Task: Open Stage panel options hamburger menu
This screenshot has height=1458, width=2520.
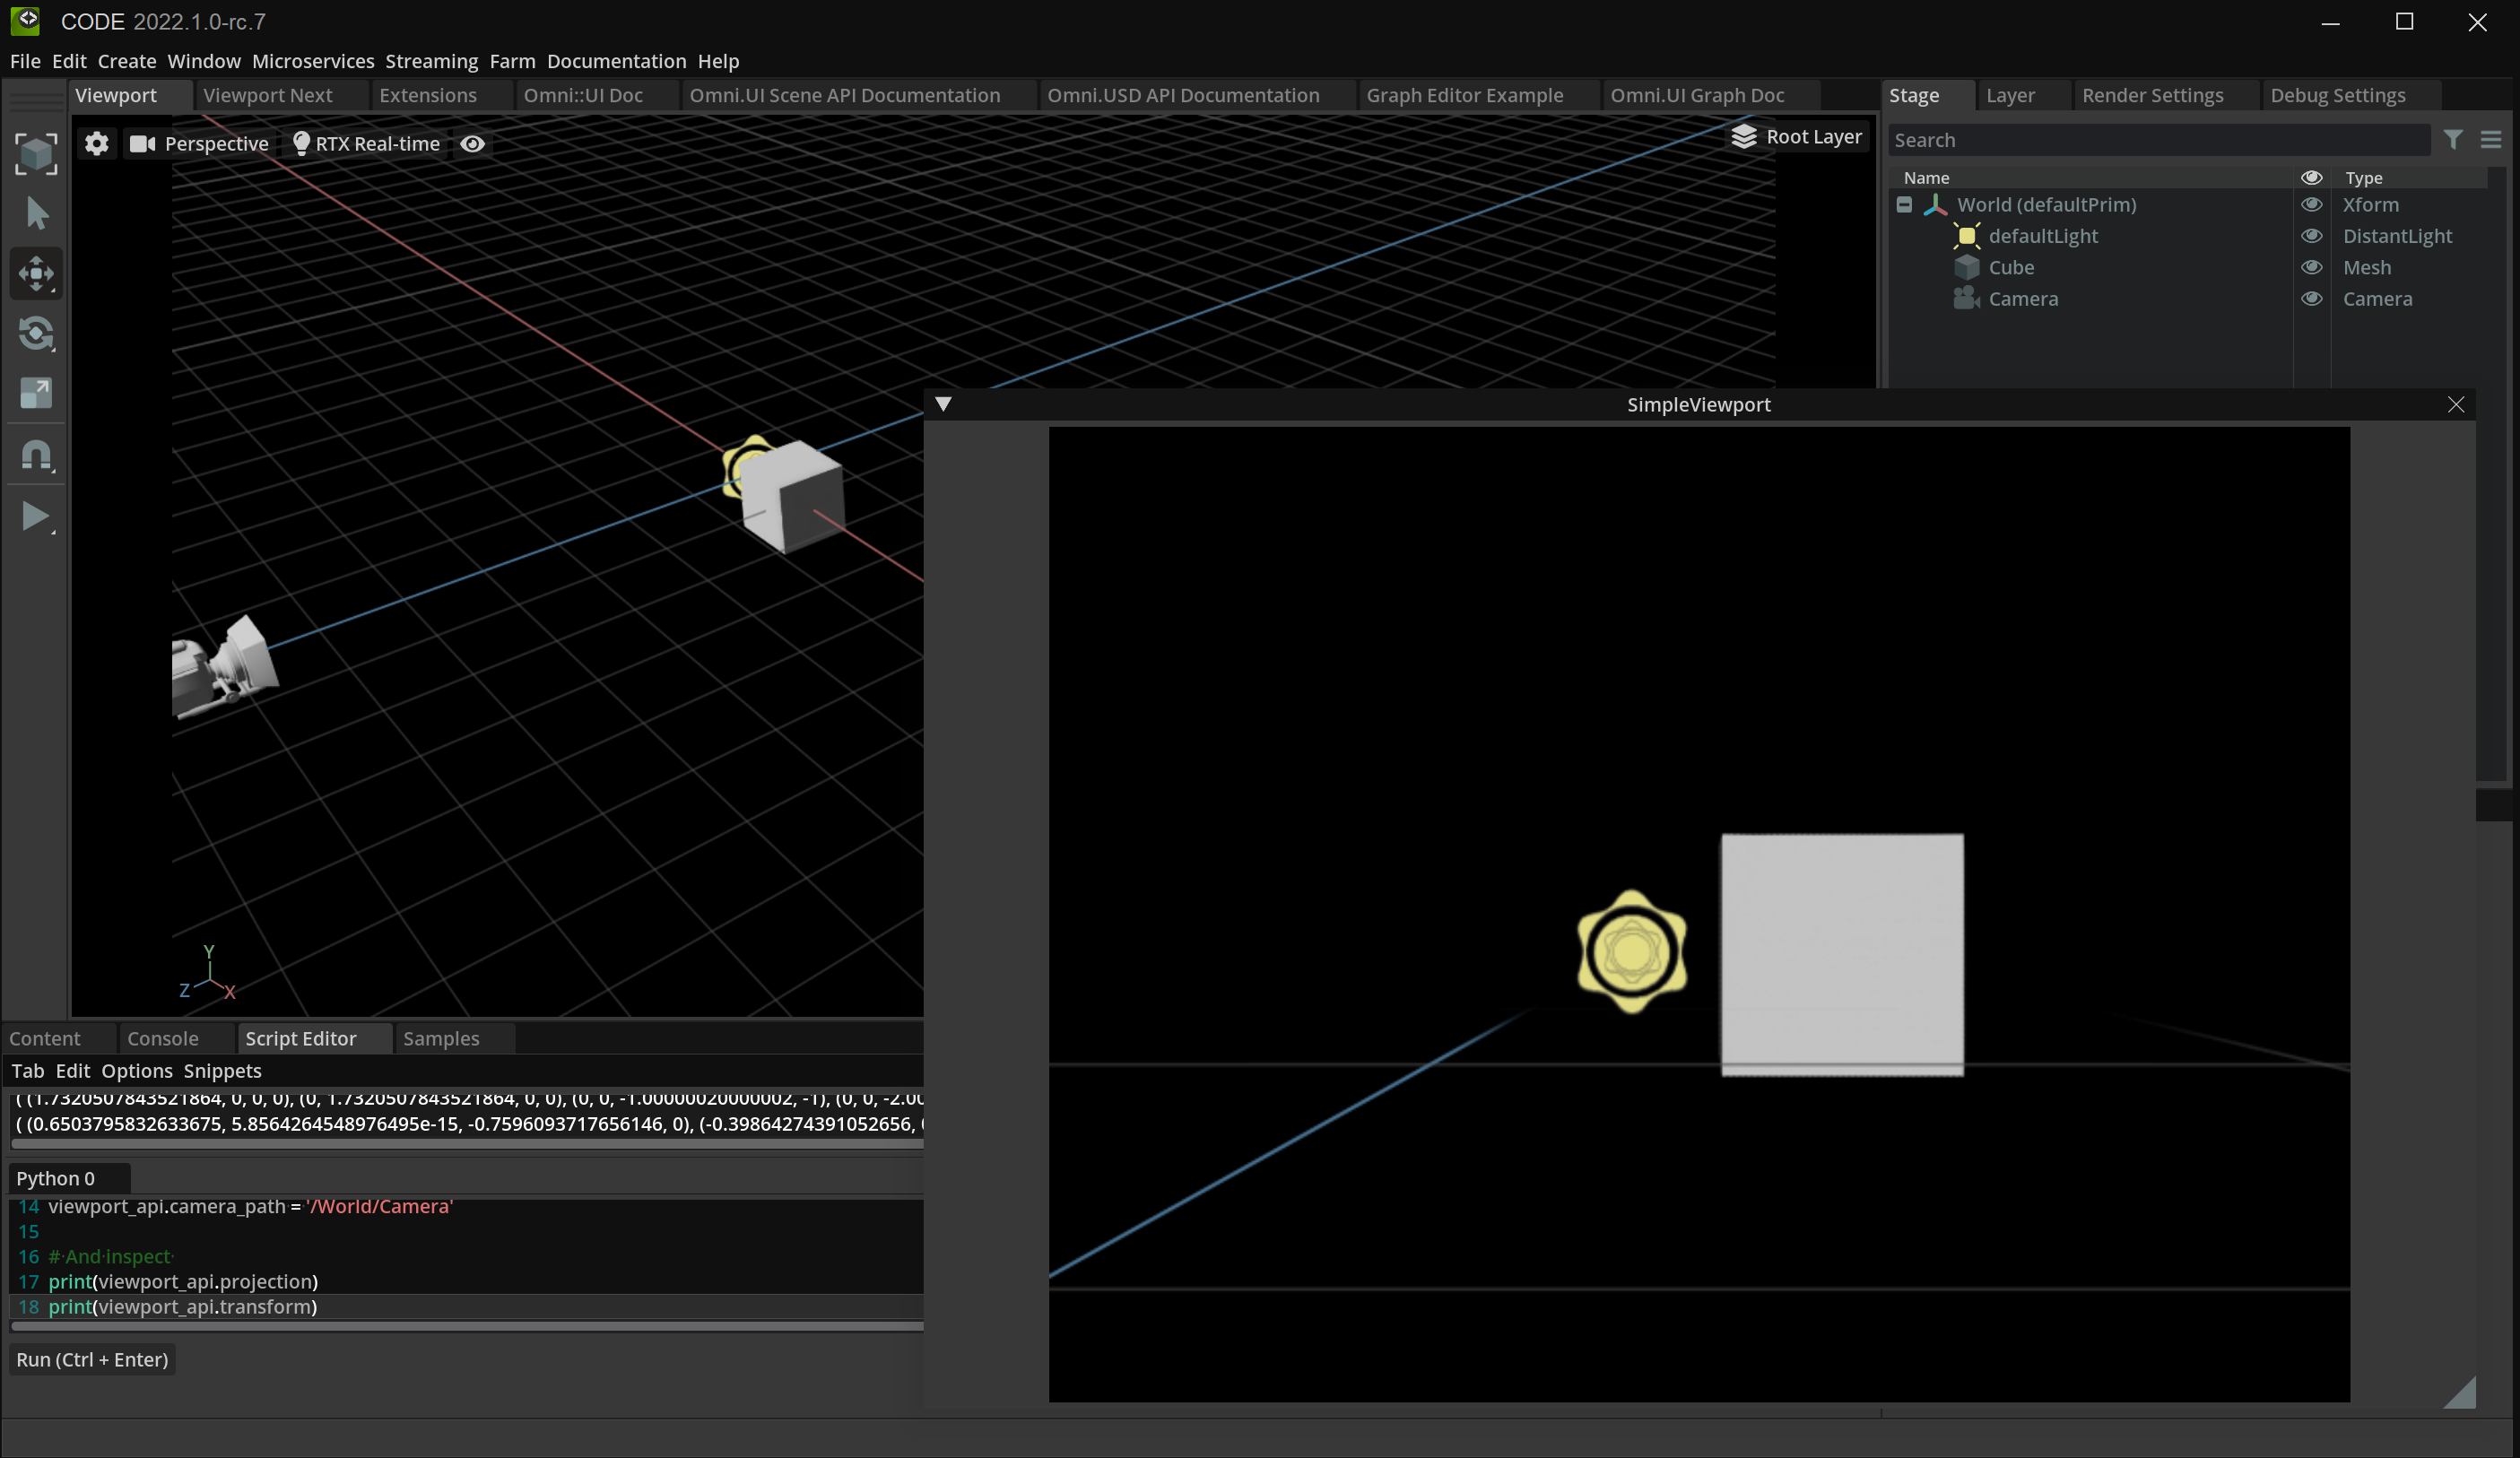Action: [x=2490, y=140]
